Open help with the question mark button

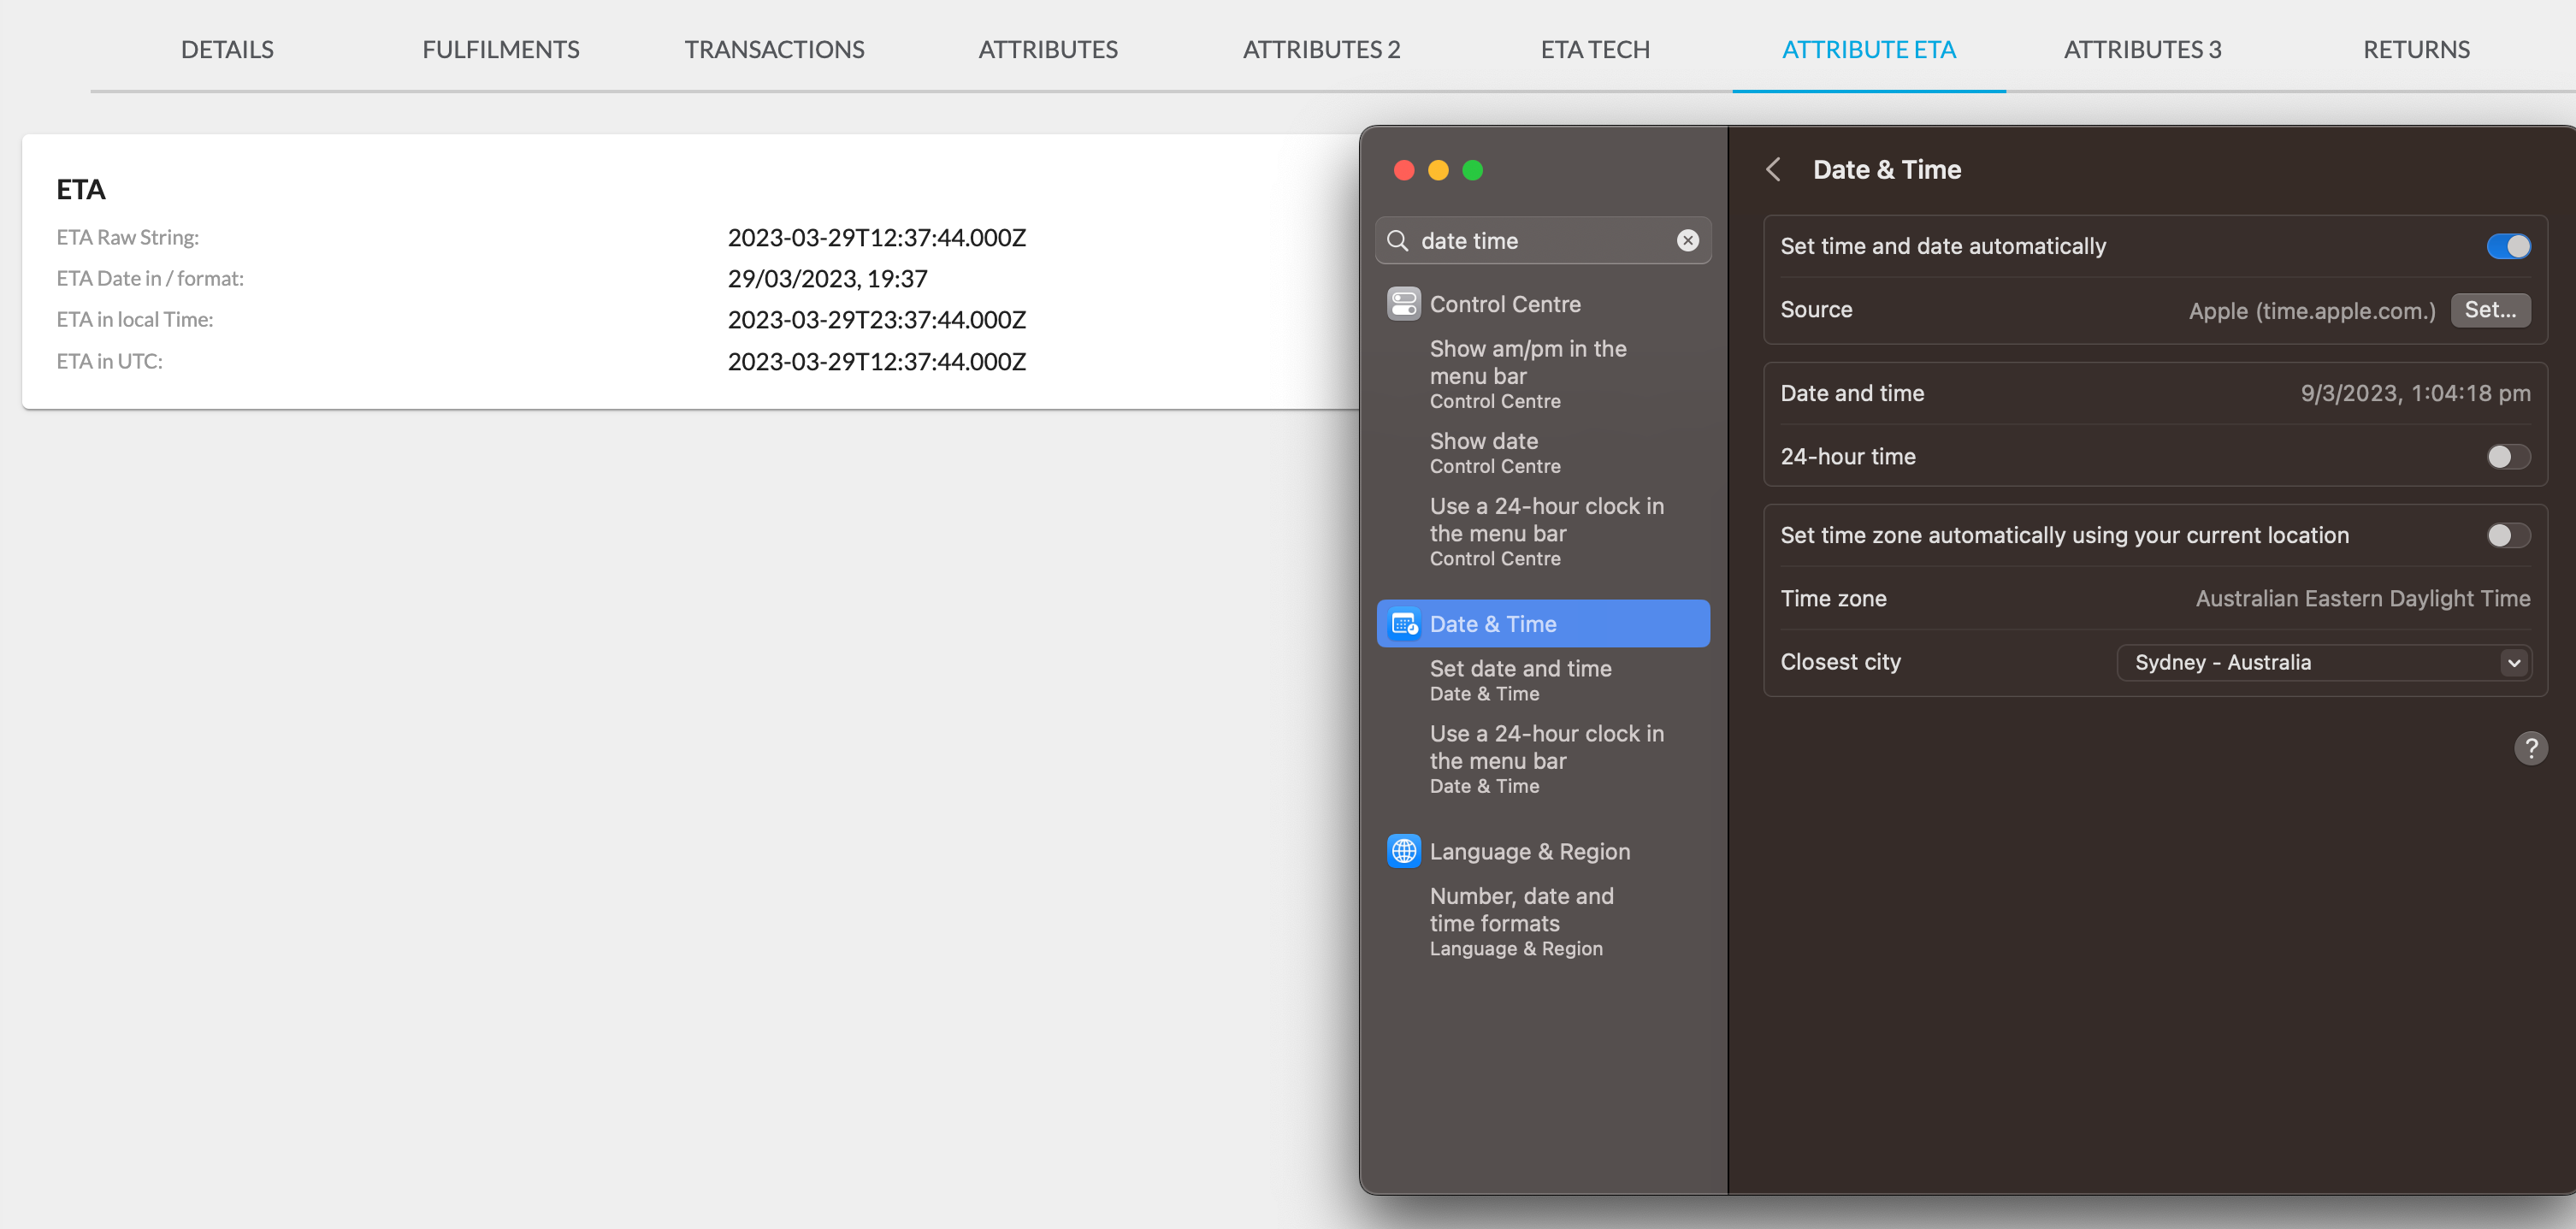(2530, 748)
